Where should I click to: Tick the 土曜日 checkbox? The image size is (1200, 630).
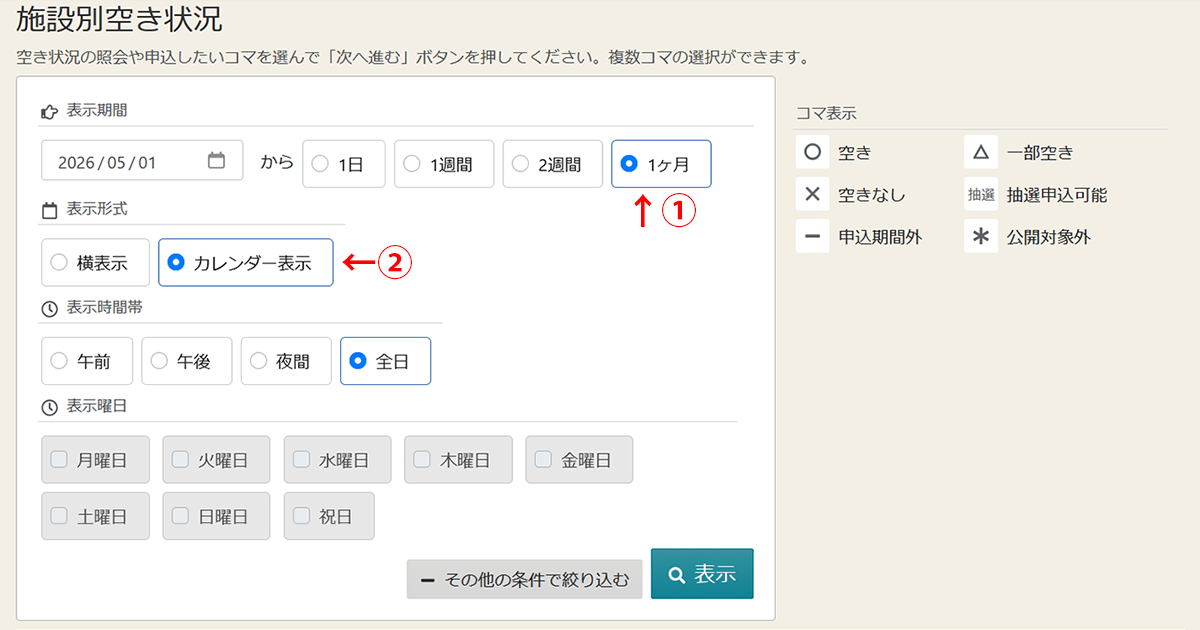click(59, 516)
